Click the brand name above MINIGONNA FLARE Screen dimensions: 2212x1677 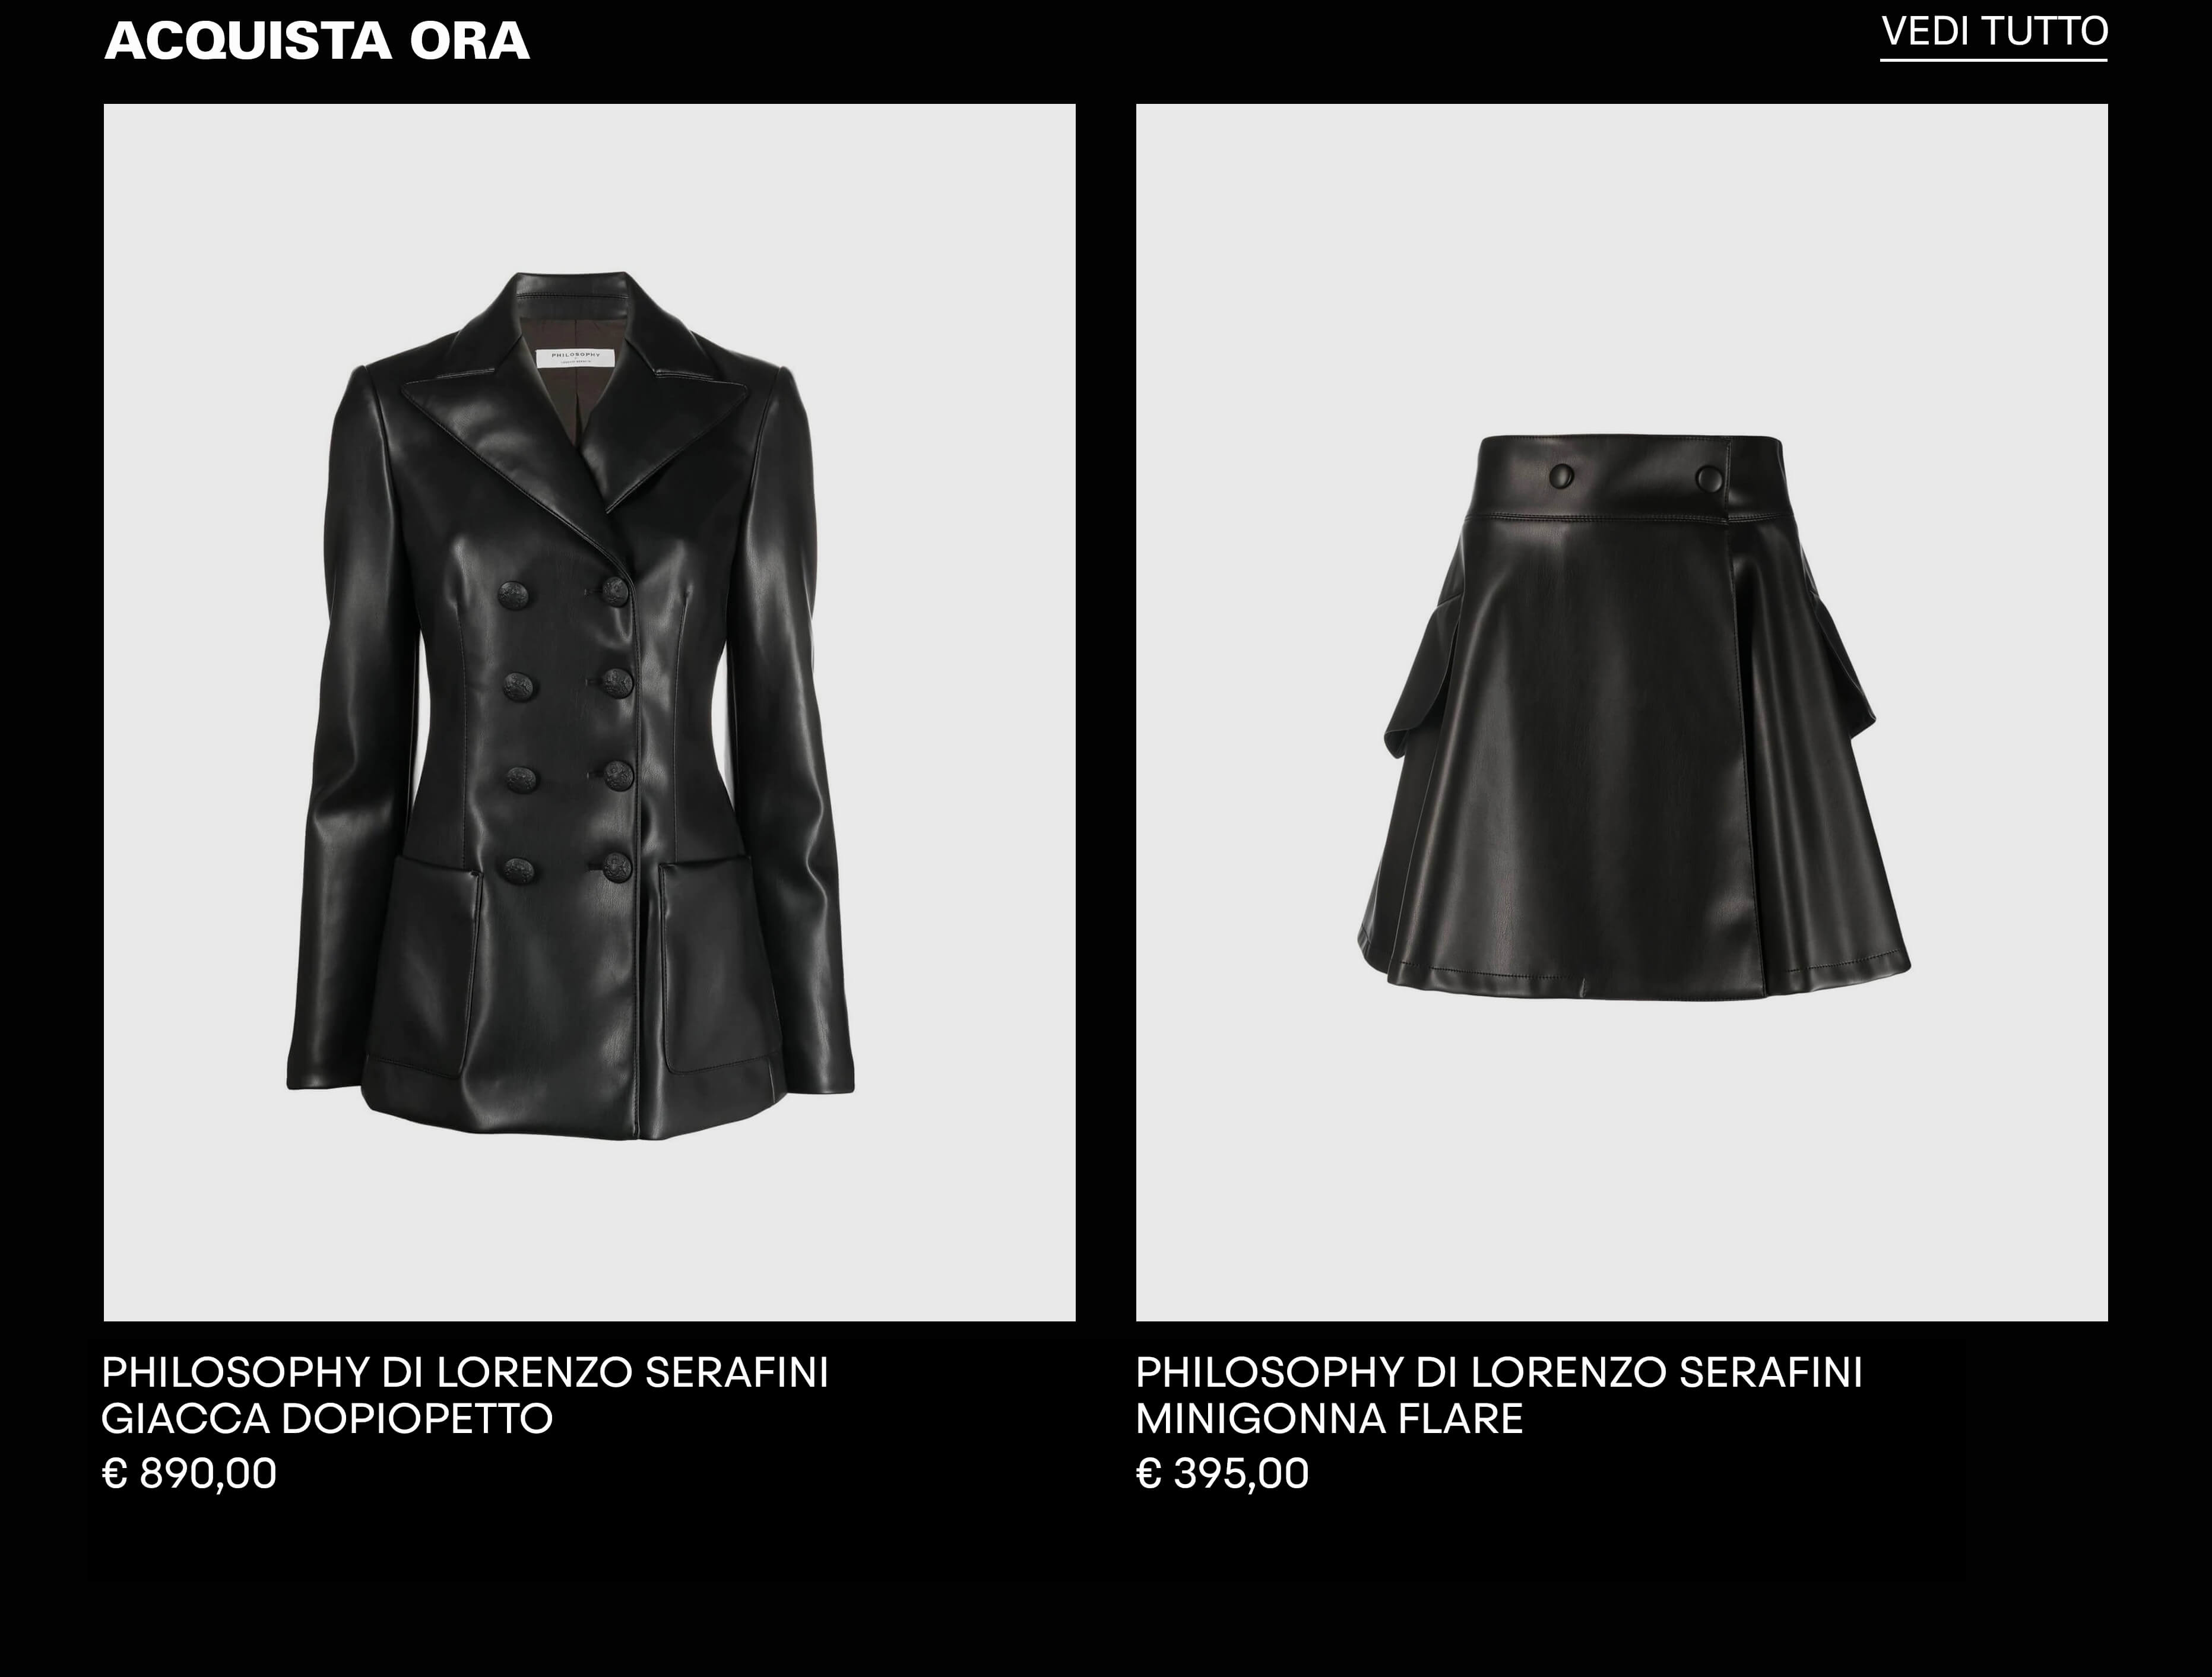[x=1499, y=1372]
